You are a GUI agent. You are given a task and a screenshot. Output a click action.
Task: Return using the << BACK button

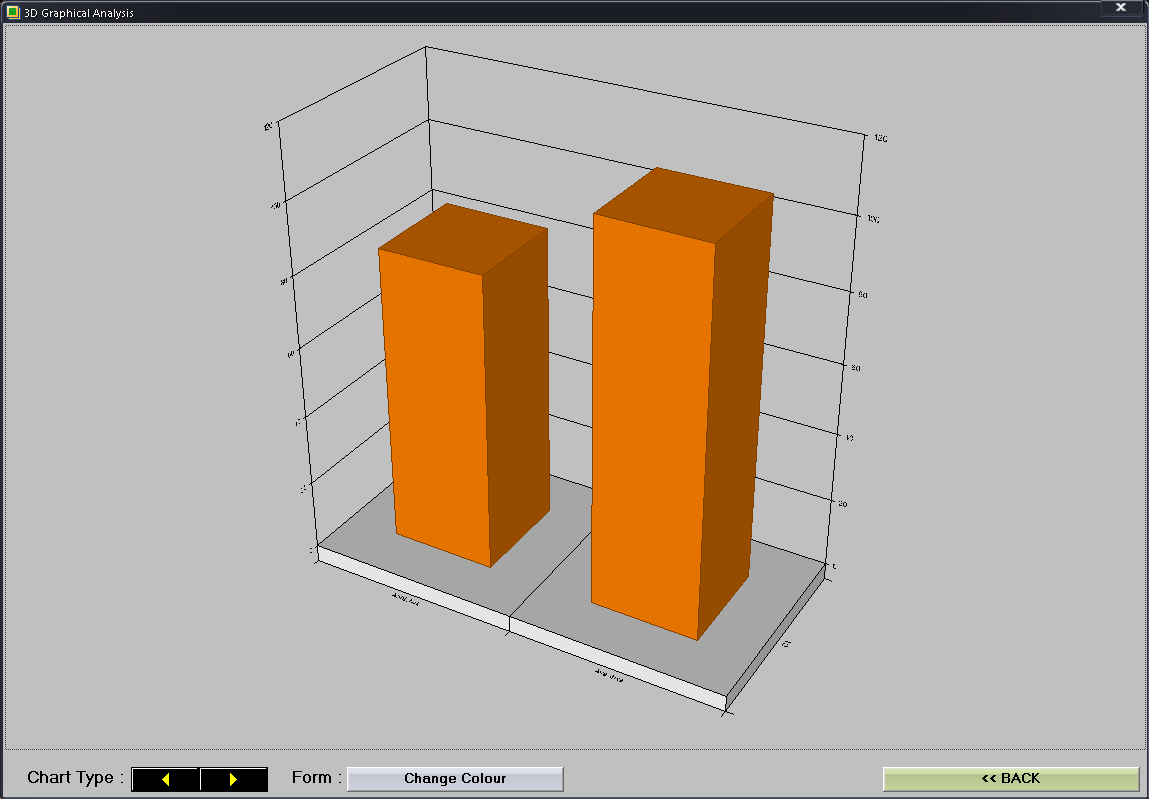coord(1011,778)
